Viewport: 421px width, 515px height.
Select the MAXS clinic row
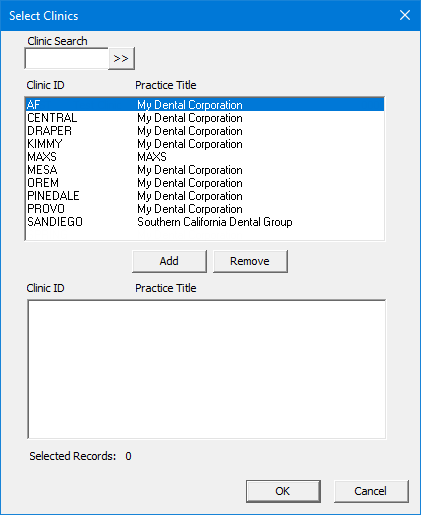pyautogui.click(x=205, y=157)
